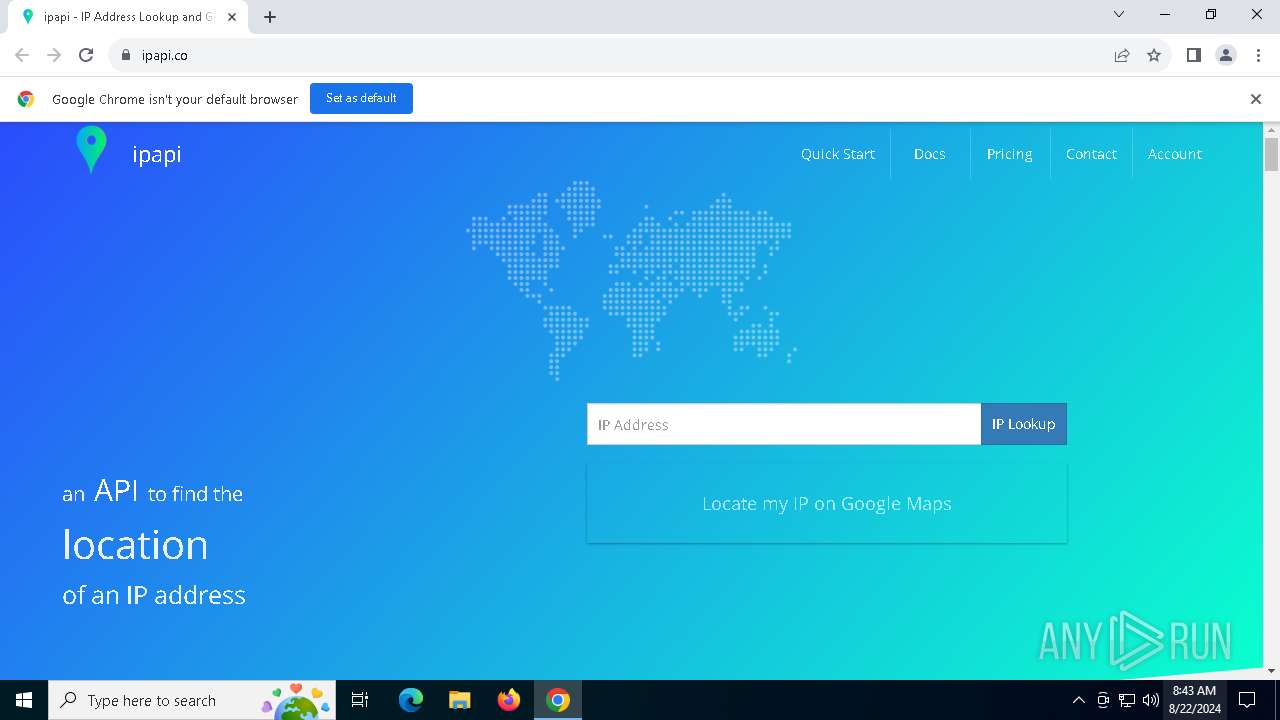Screen dimensions: 1280x720
Task: Open the Account menu item
Action: tap(1175, 154)
